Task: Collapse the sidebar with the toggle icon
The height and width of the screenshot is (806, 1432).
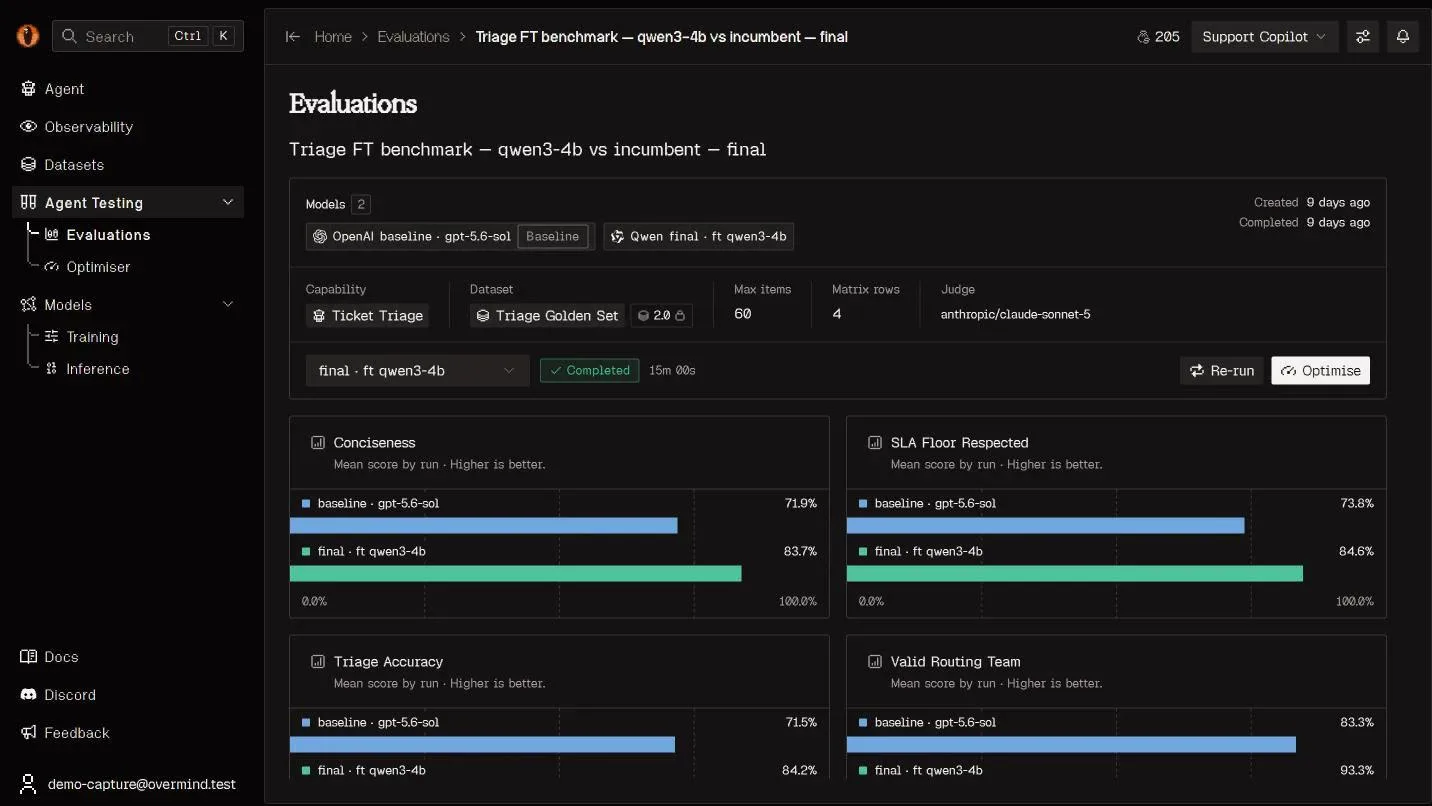Action: [293, 37]
